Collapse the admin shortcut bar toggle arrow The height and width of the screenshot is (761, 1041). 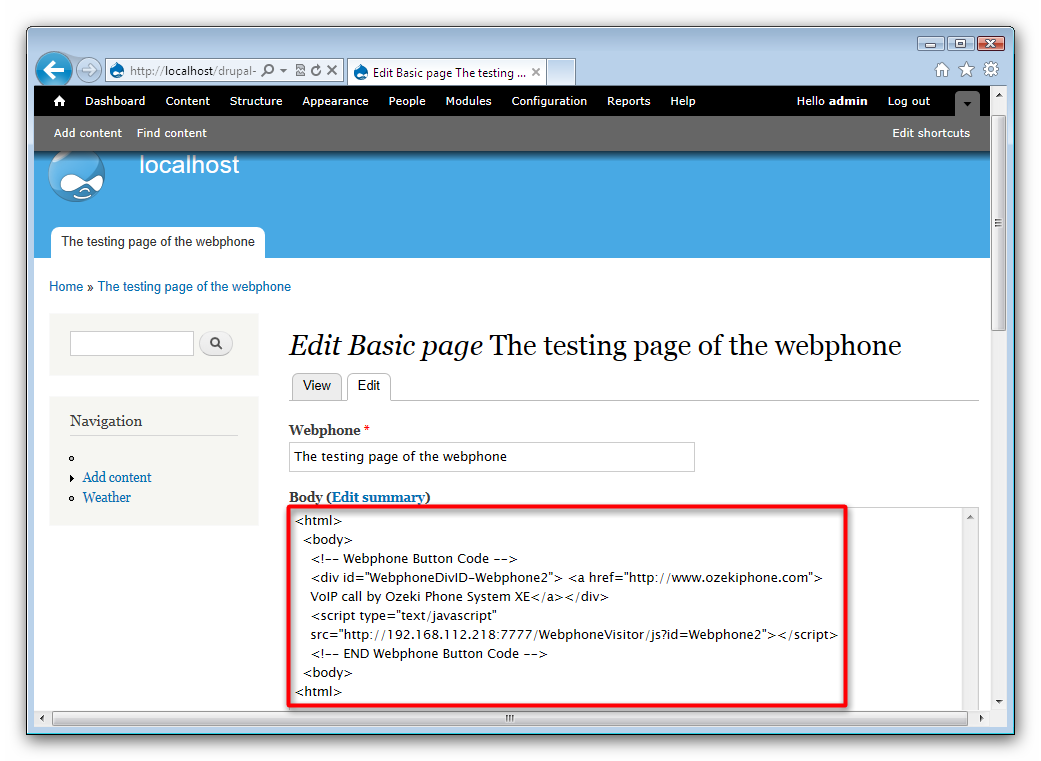point(967,103)
